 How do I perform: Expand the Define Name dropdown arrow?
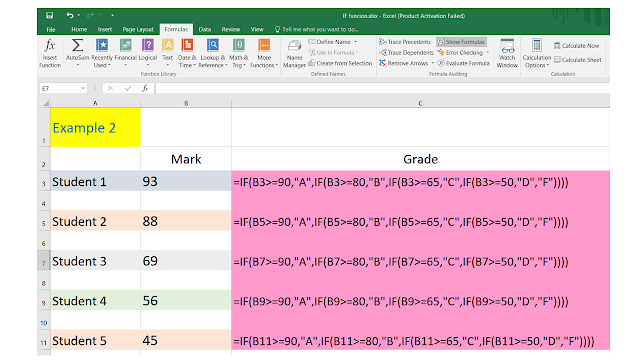[x=356, y=42]
